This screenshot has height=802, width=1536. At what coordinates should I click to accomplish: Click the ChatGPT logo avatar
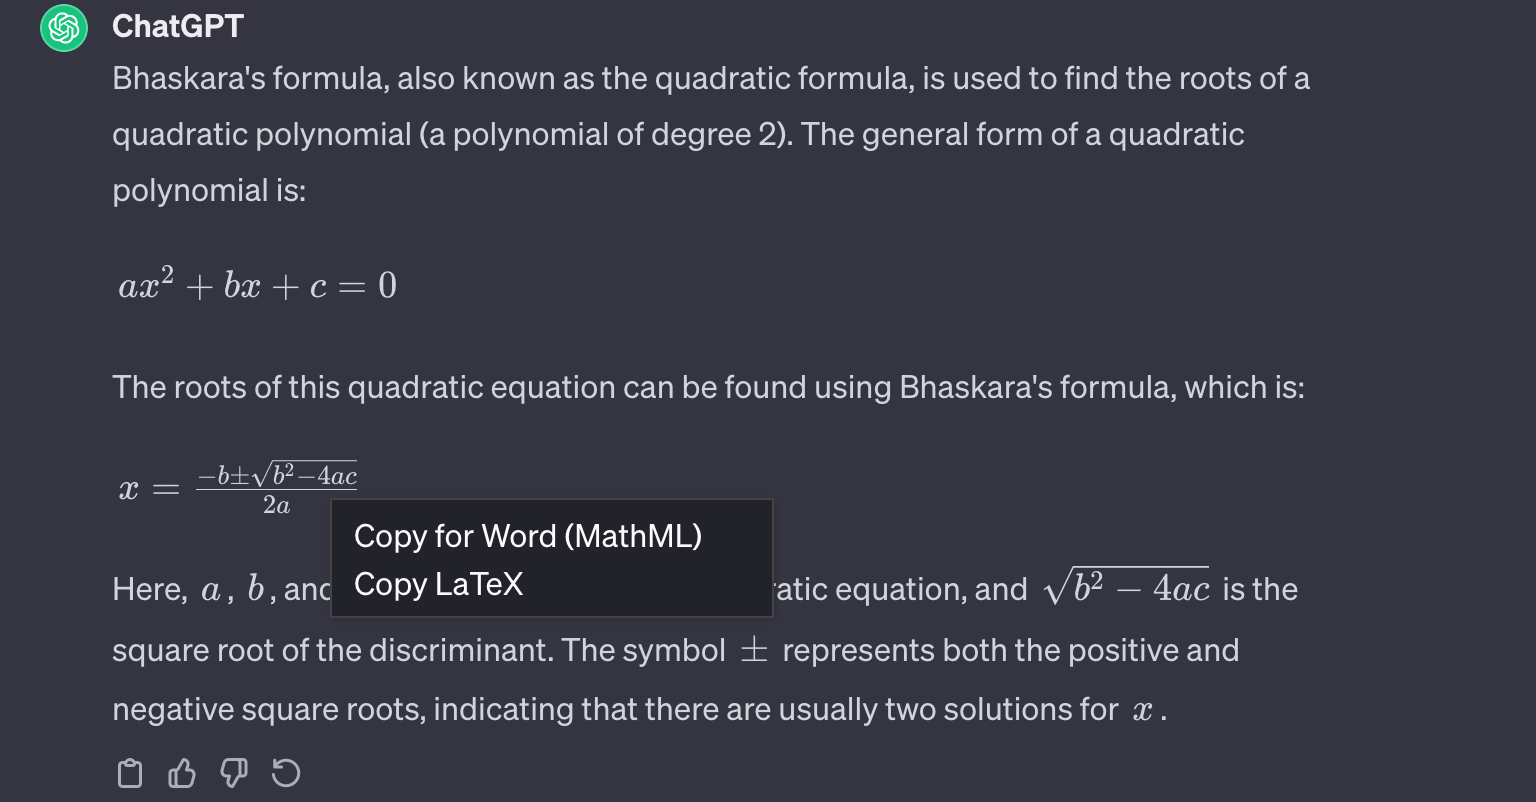65,27
